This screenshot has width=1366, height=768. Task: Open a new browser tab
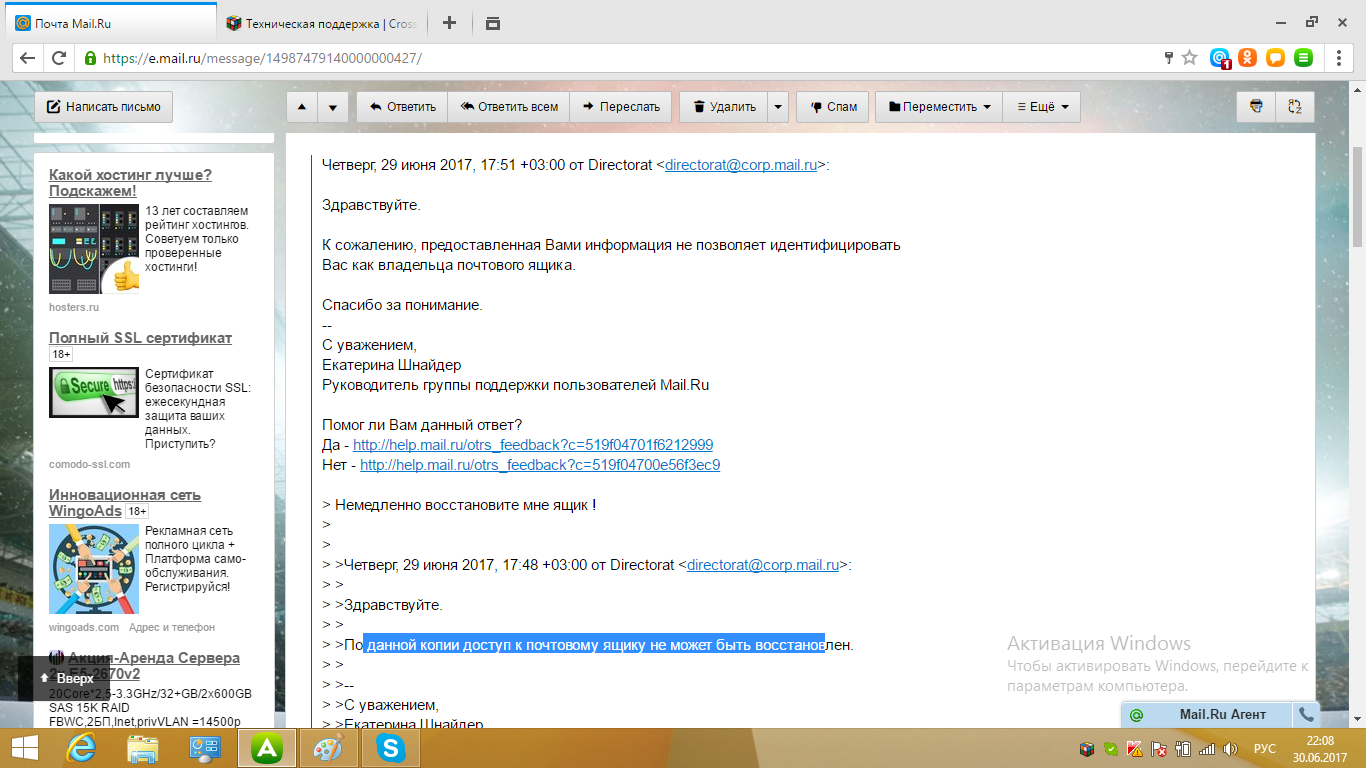coord(449,23)
